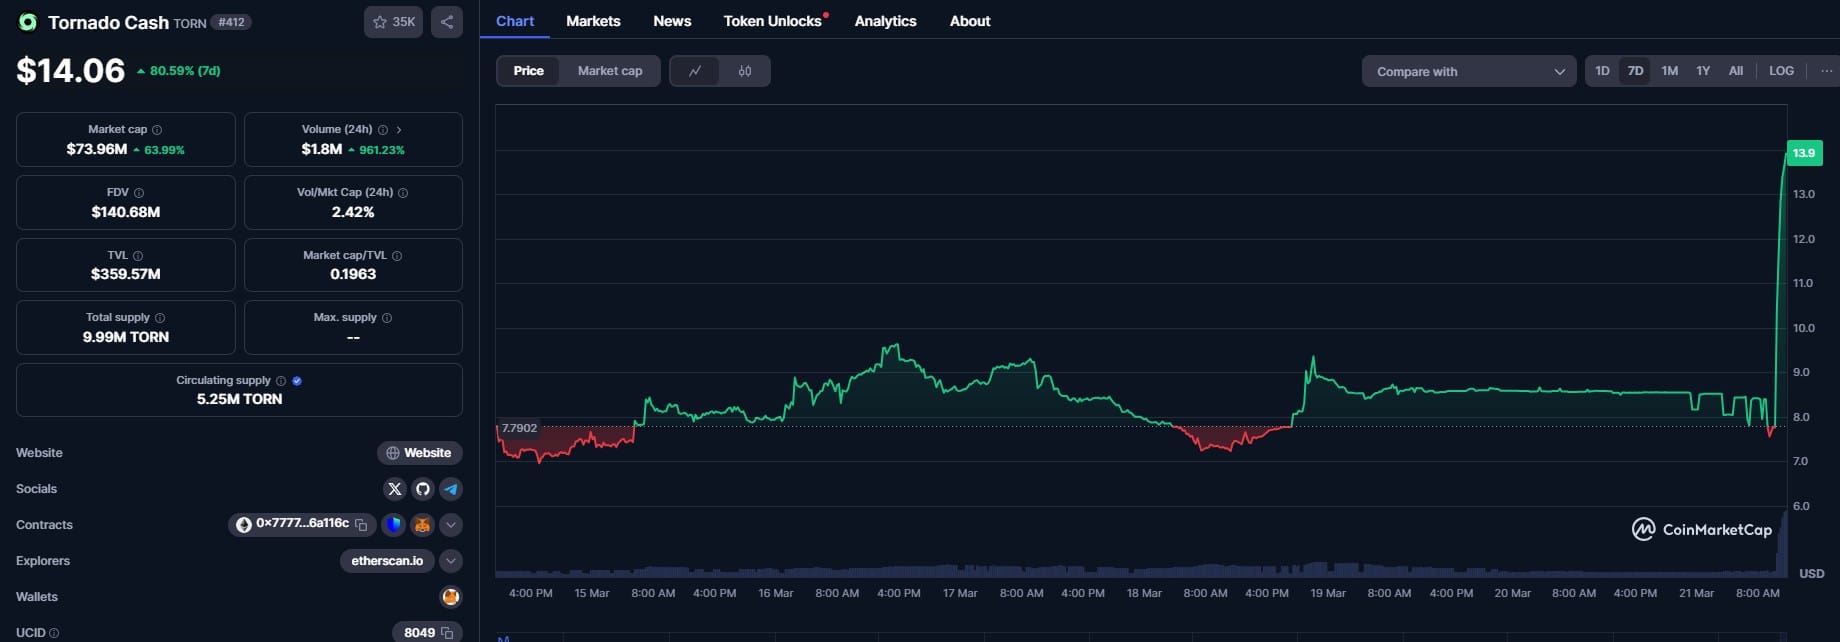Add Tornado Cash to watchlist star
Image resolution: width=1840 pixels, height=642 pixels.
point(393,22)
